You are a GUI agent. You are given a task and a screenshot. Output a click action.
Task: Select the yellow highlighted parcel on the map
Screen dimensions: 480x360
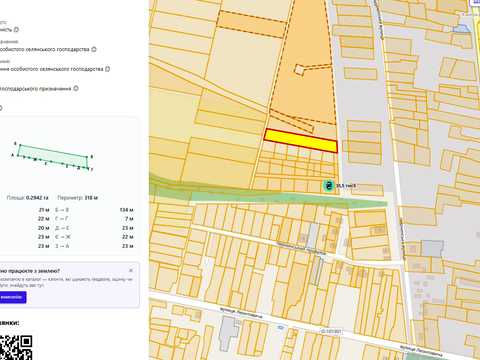click(x=301, y=140)
